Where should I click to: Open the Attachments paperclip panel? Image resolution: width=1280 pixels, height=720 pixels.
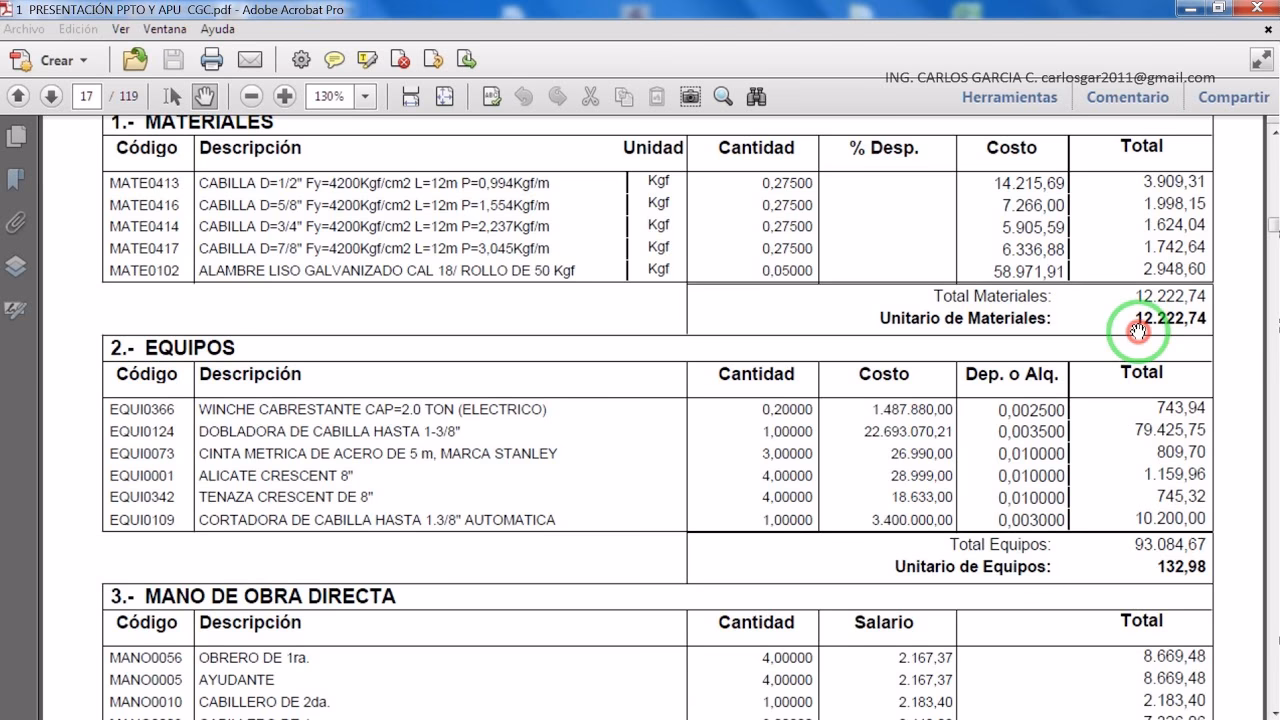point(16,222)
